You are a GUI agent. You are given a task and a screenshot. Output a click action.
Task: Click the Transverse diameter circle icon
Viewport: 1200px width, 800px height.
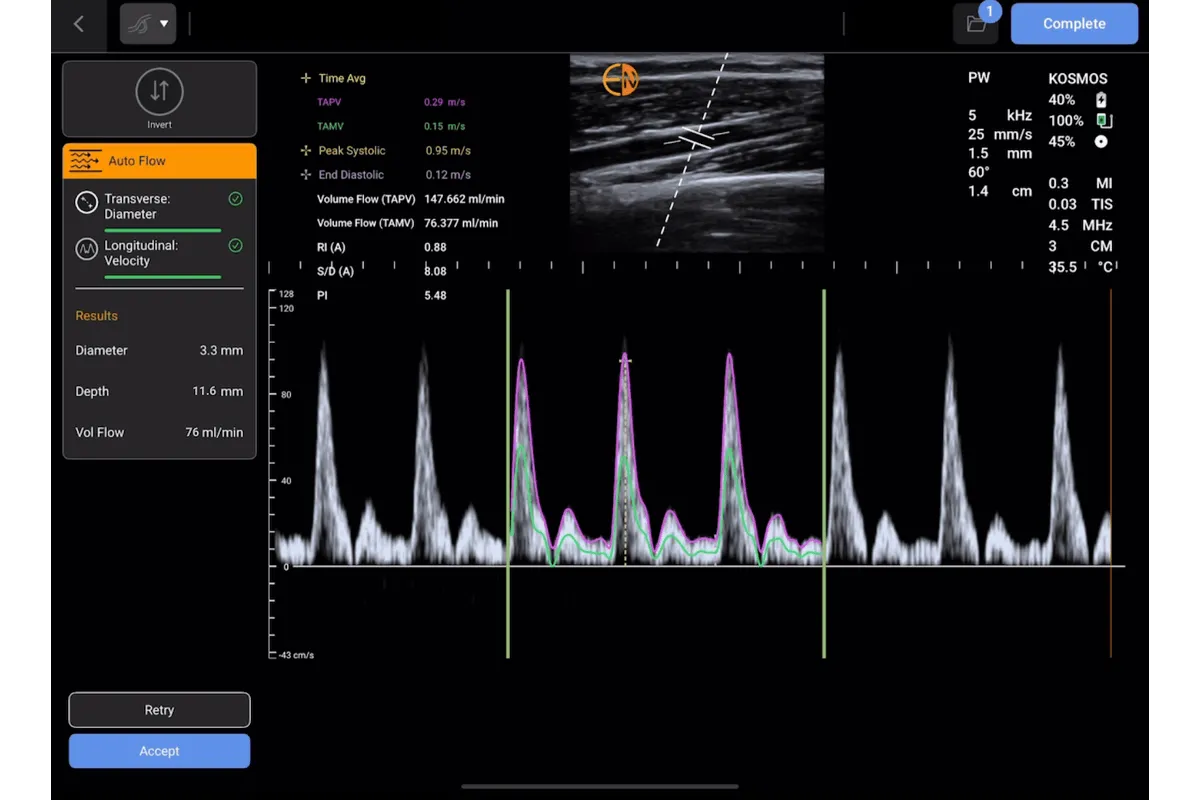coord(86,203)
